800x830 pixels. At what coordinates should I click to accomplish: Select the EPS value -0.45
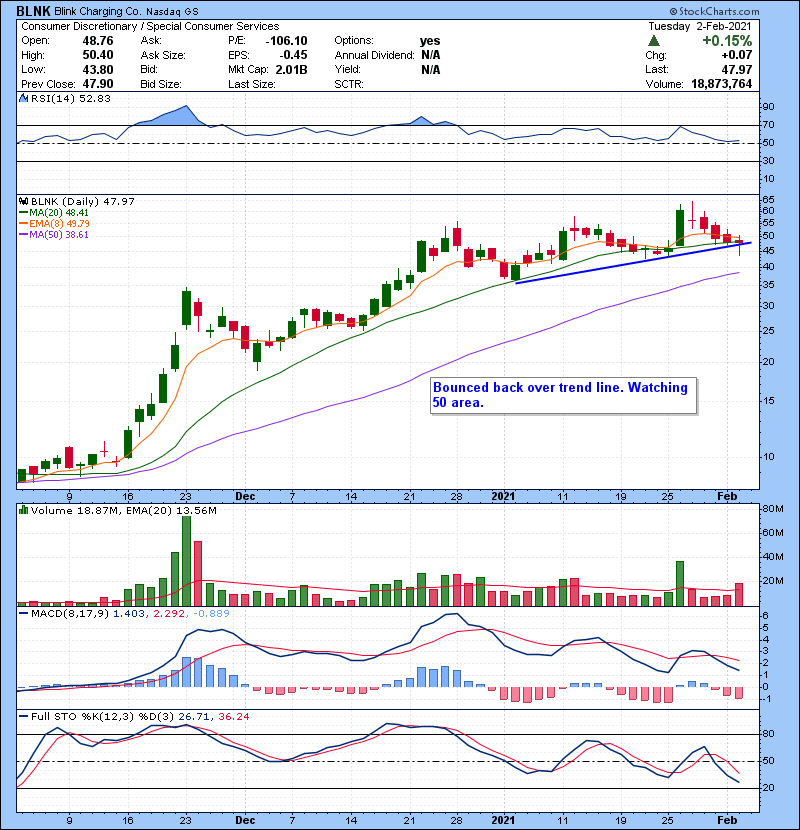(293, 55)
